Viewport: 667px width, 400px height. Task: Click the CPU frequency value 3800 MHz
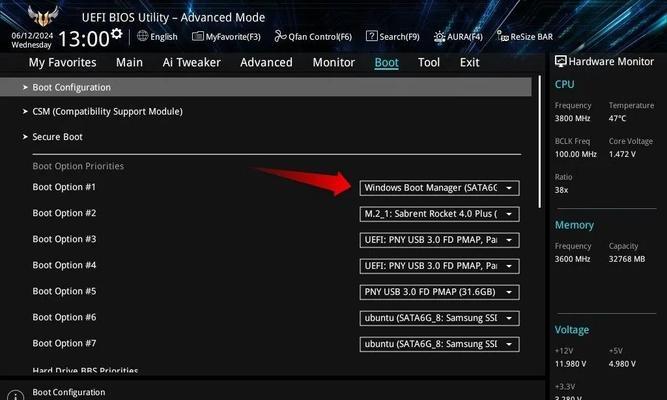point(572,118)
